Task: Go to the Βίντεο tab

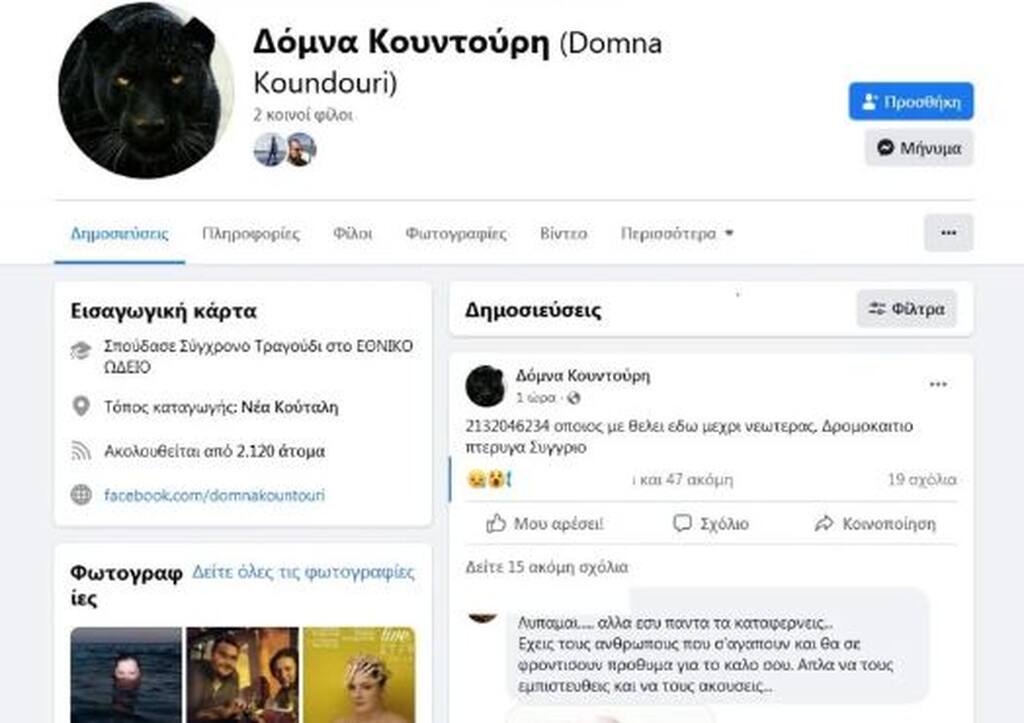Action: pos(564,234)
